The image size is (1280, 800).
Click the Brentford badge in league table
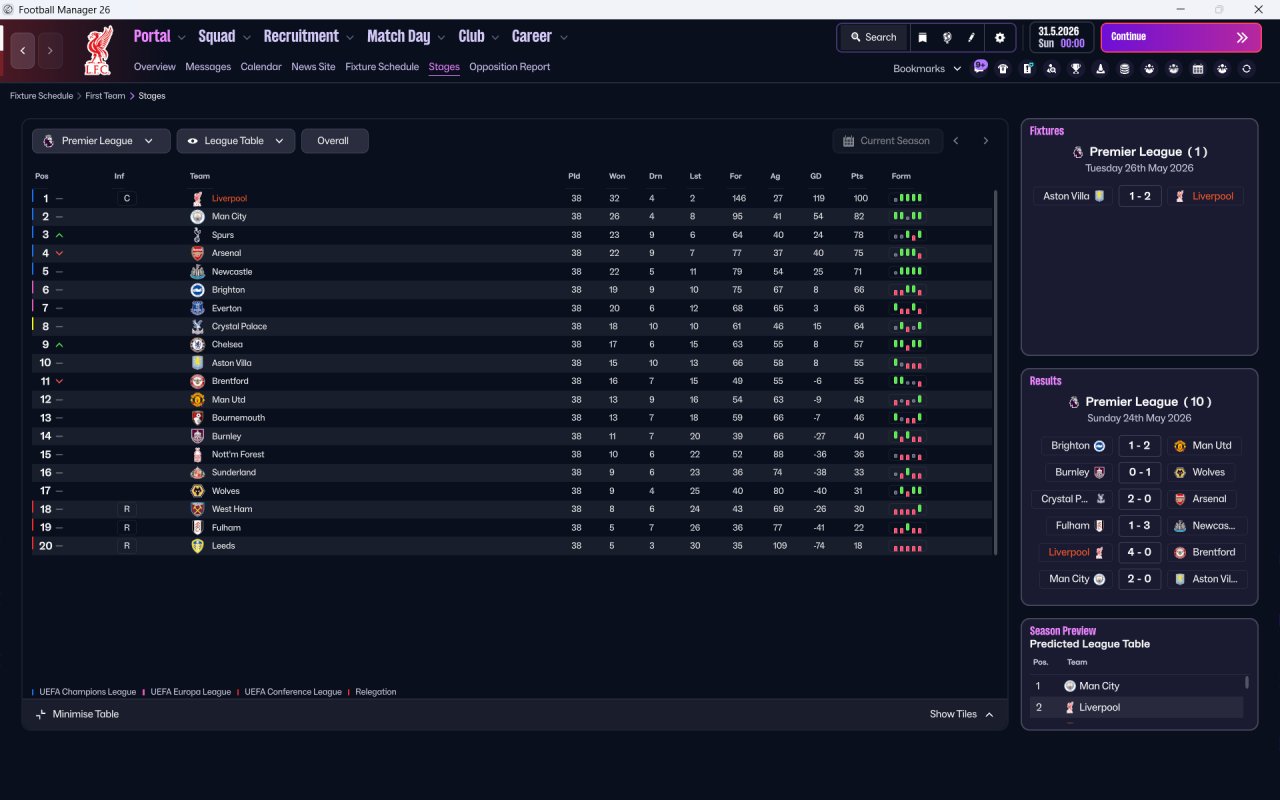click(x=197, y=382)
